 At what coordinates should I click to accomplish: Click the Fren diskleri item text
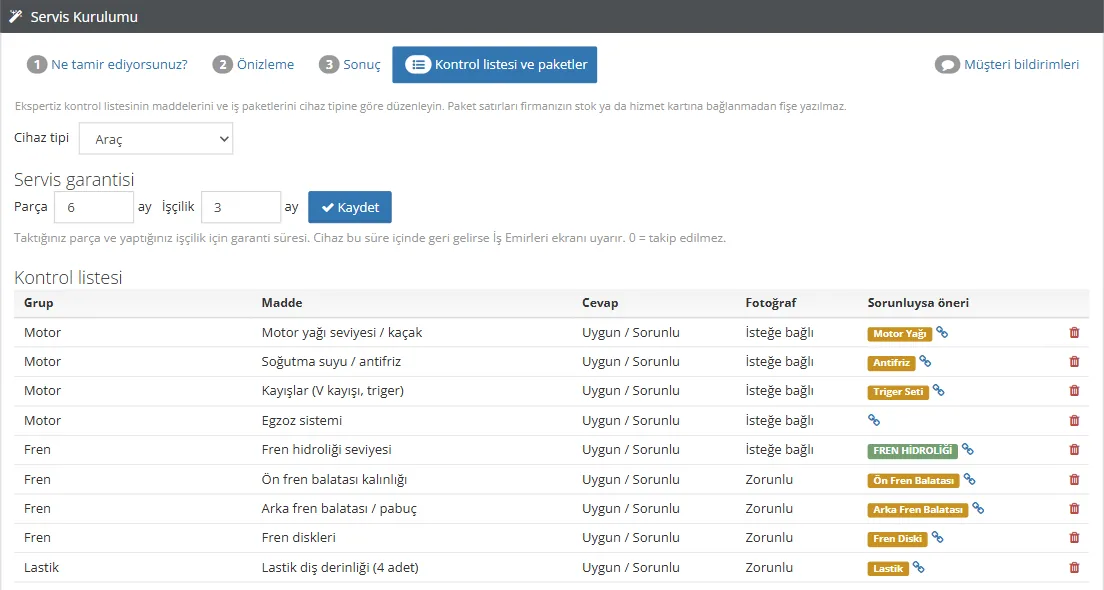coord(299,537)
